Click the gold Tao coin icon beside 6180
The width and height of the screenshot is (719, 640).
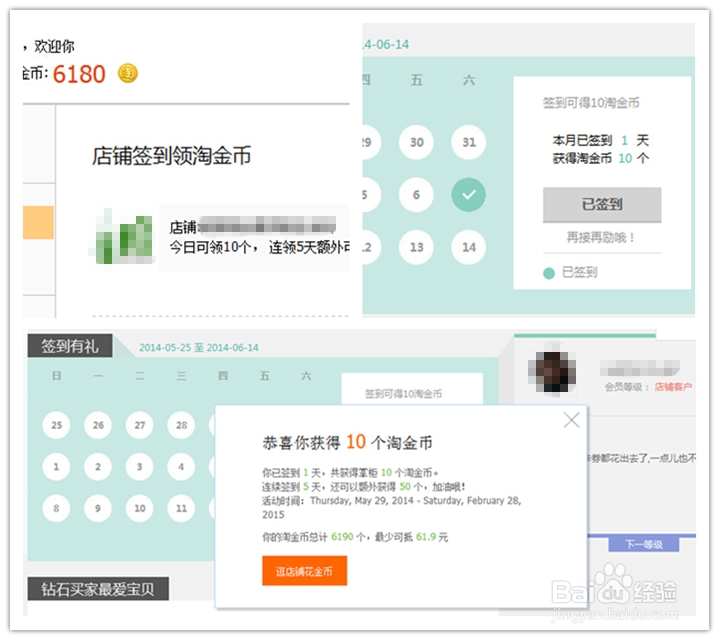pos(128,73)
